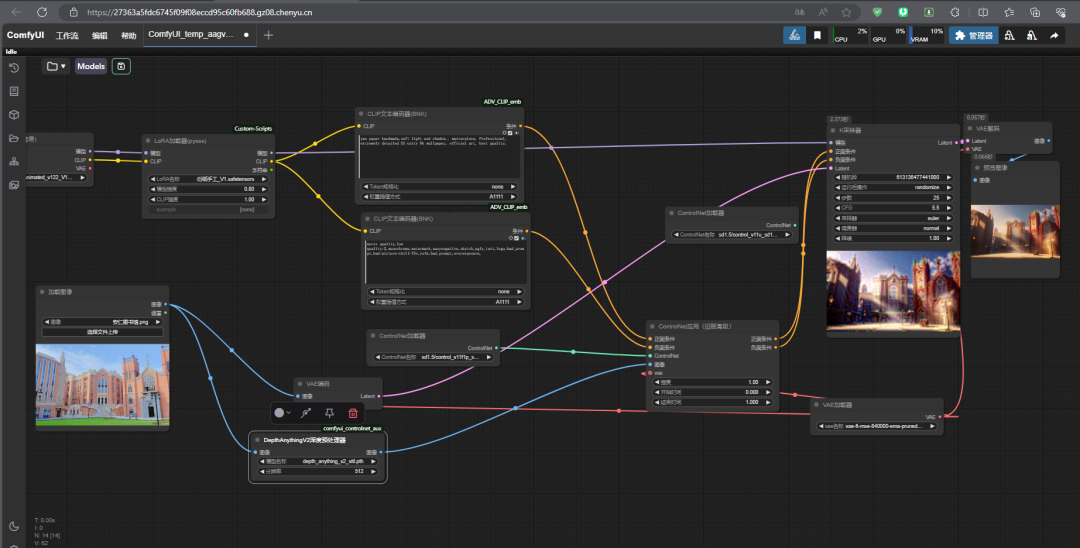
Task: Click the share arrow icon in top bar
Action: pyautogui.click(x=1054, y=36)
